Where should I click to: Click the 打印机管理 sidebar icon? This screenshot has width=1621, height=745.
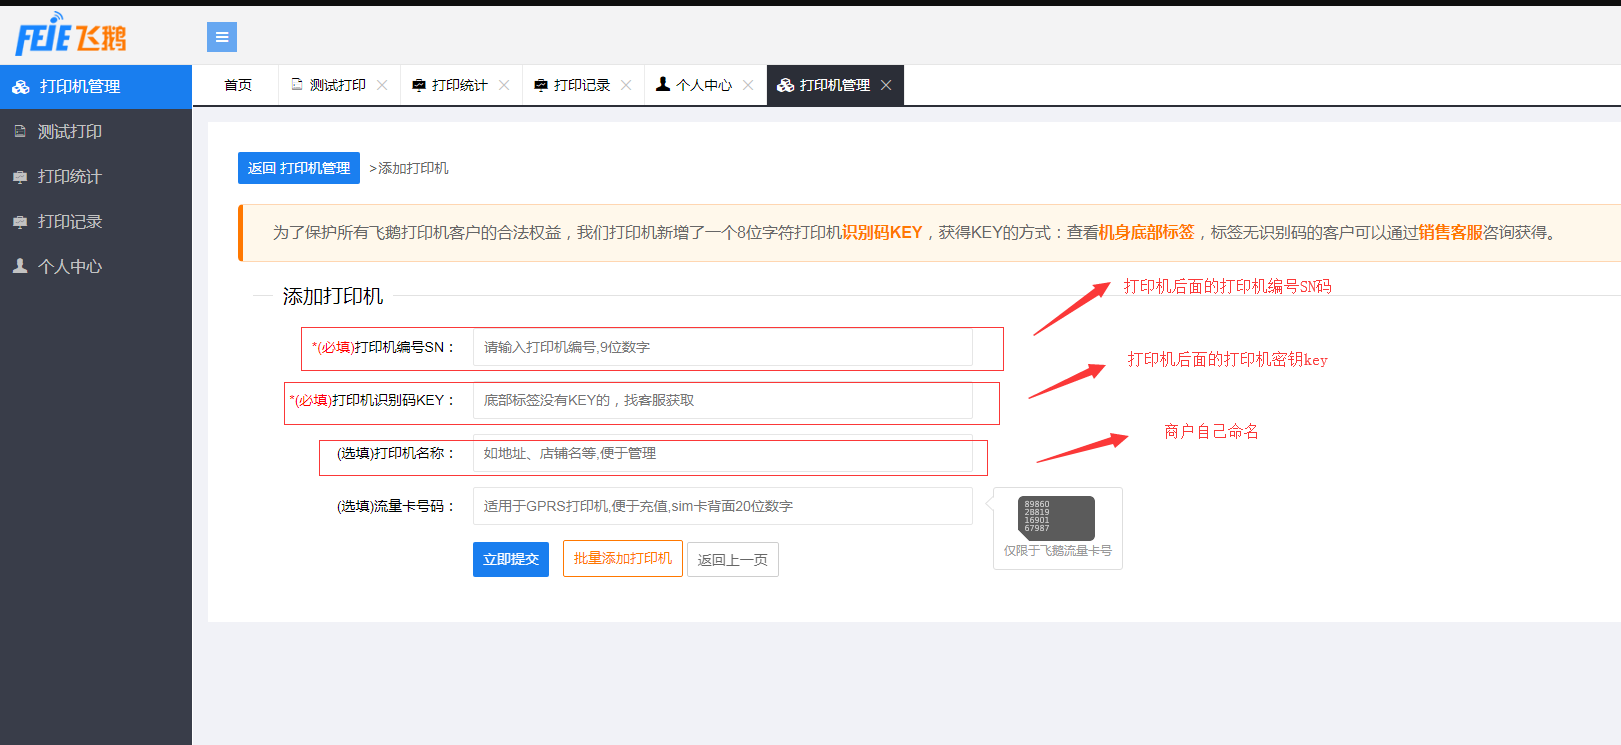20,87
